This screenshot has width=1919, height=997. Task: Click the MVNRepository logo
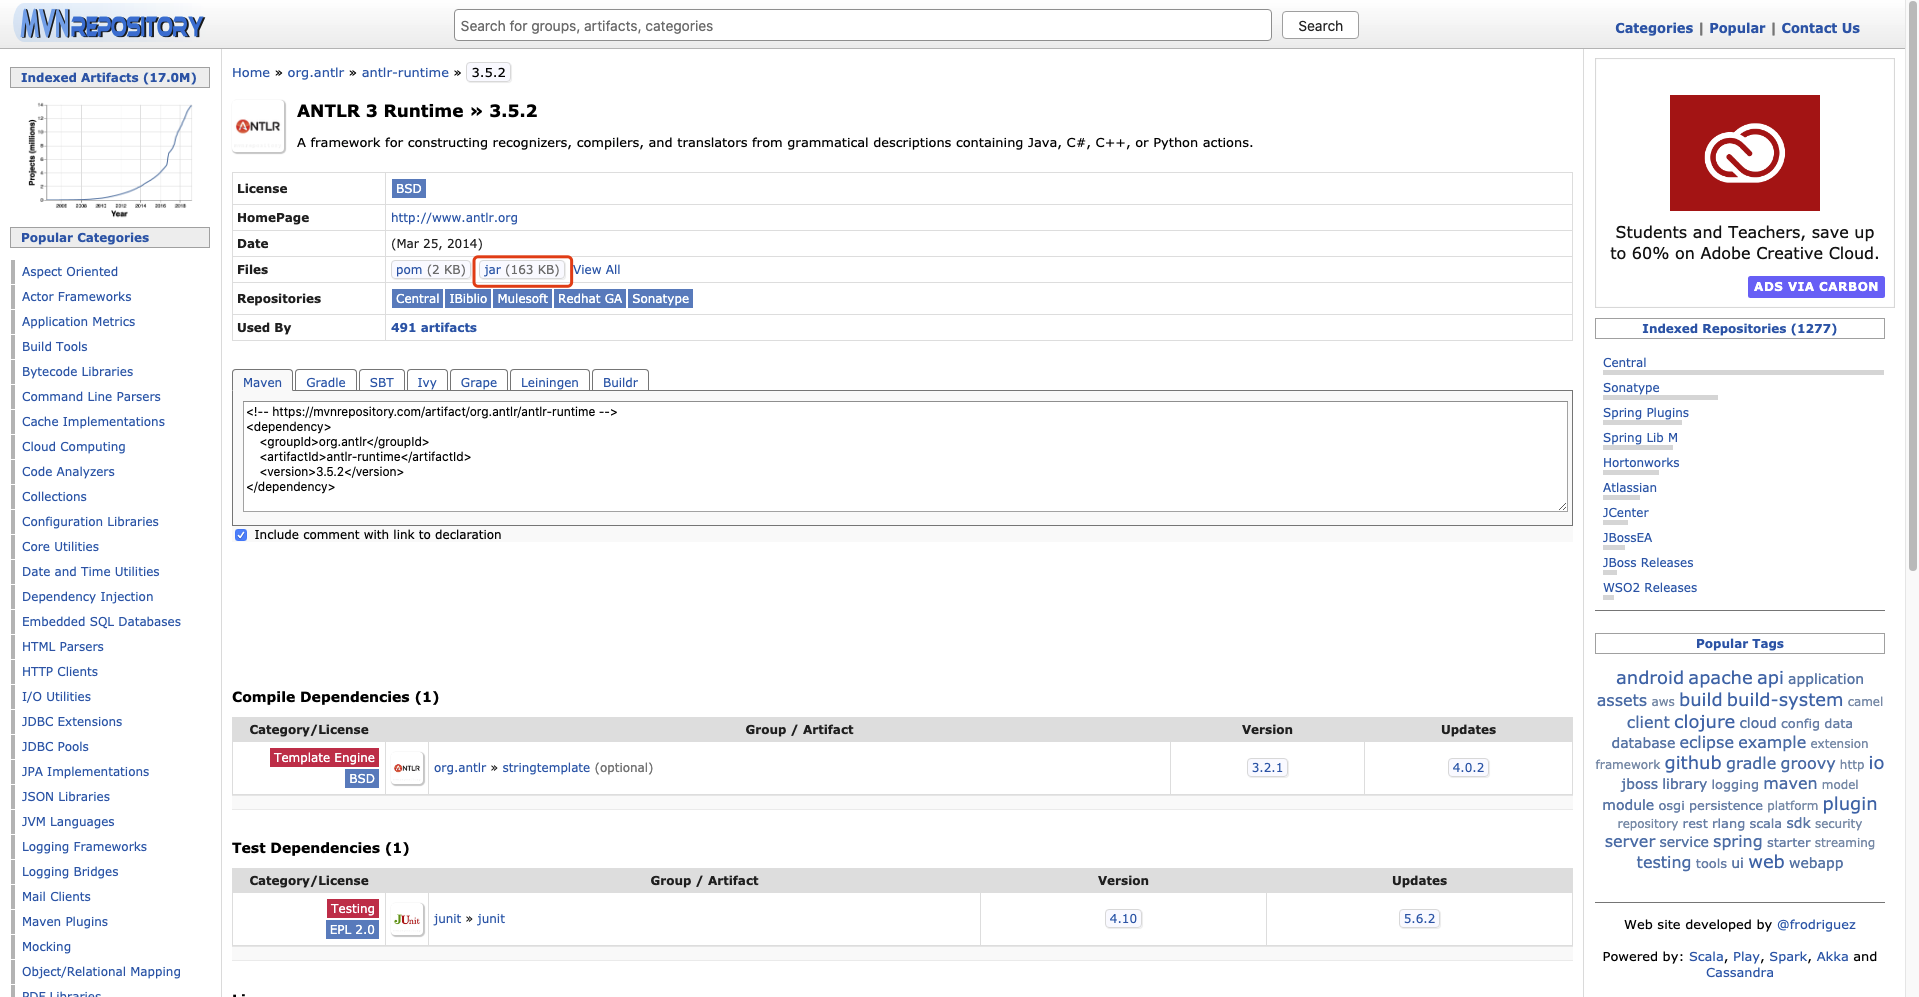pos(108,24)
